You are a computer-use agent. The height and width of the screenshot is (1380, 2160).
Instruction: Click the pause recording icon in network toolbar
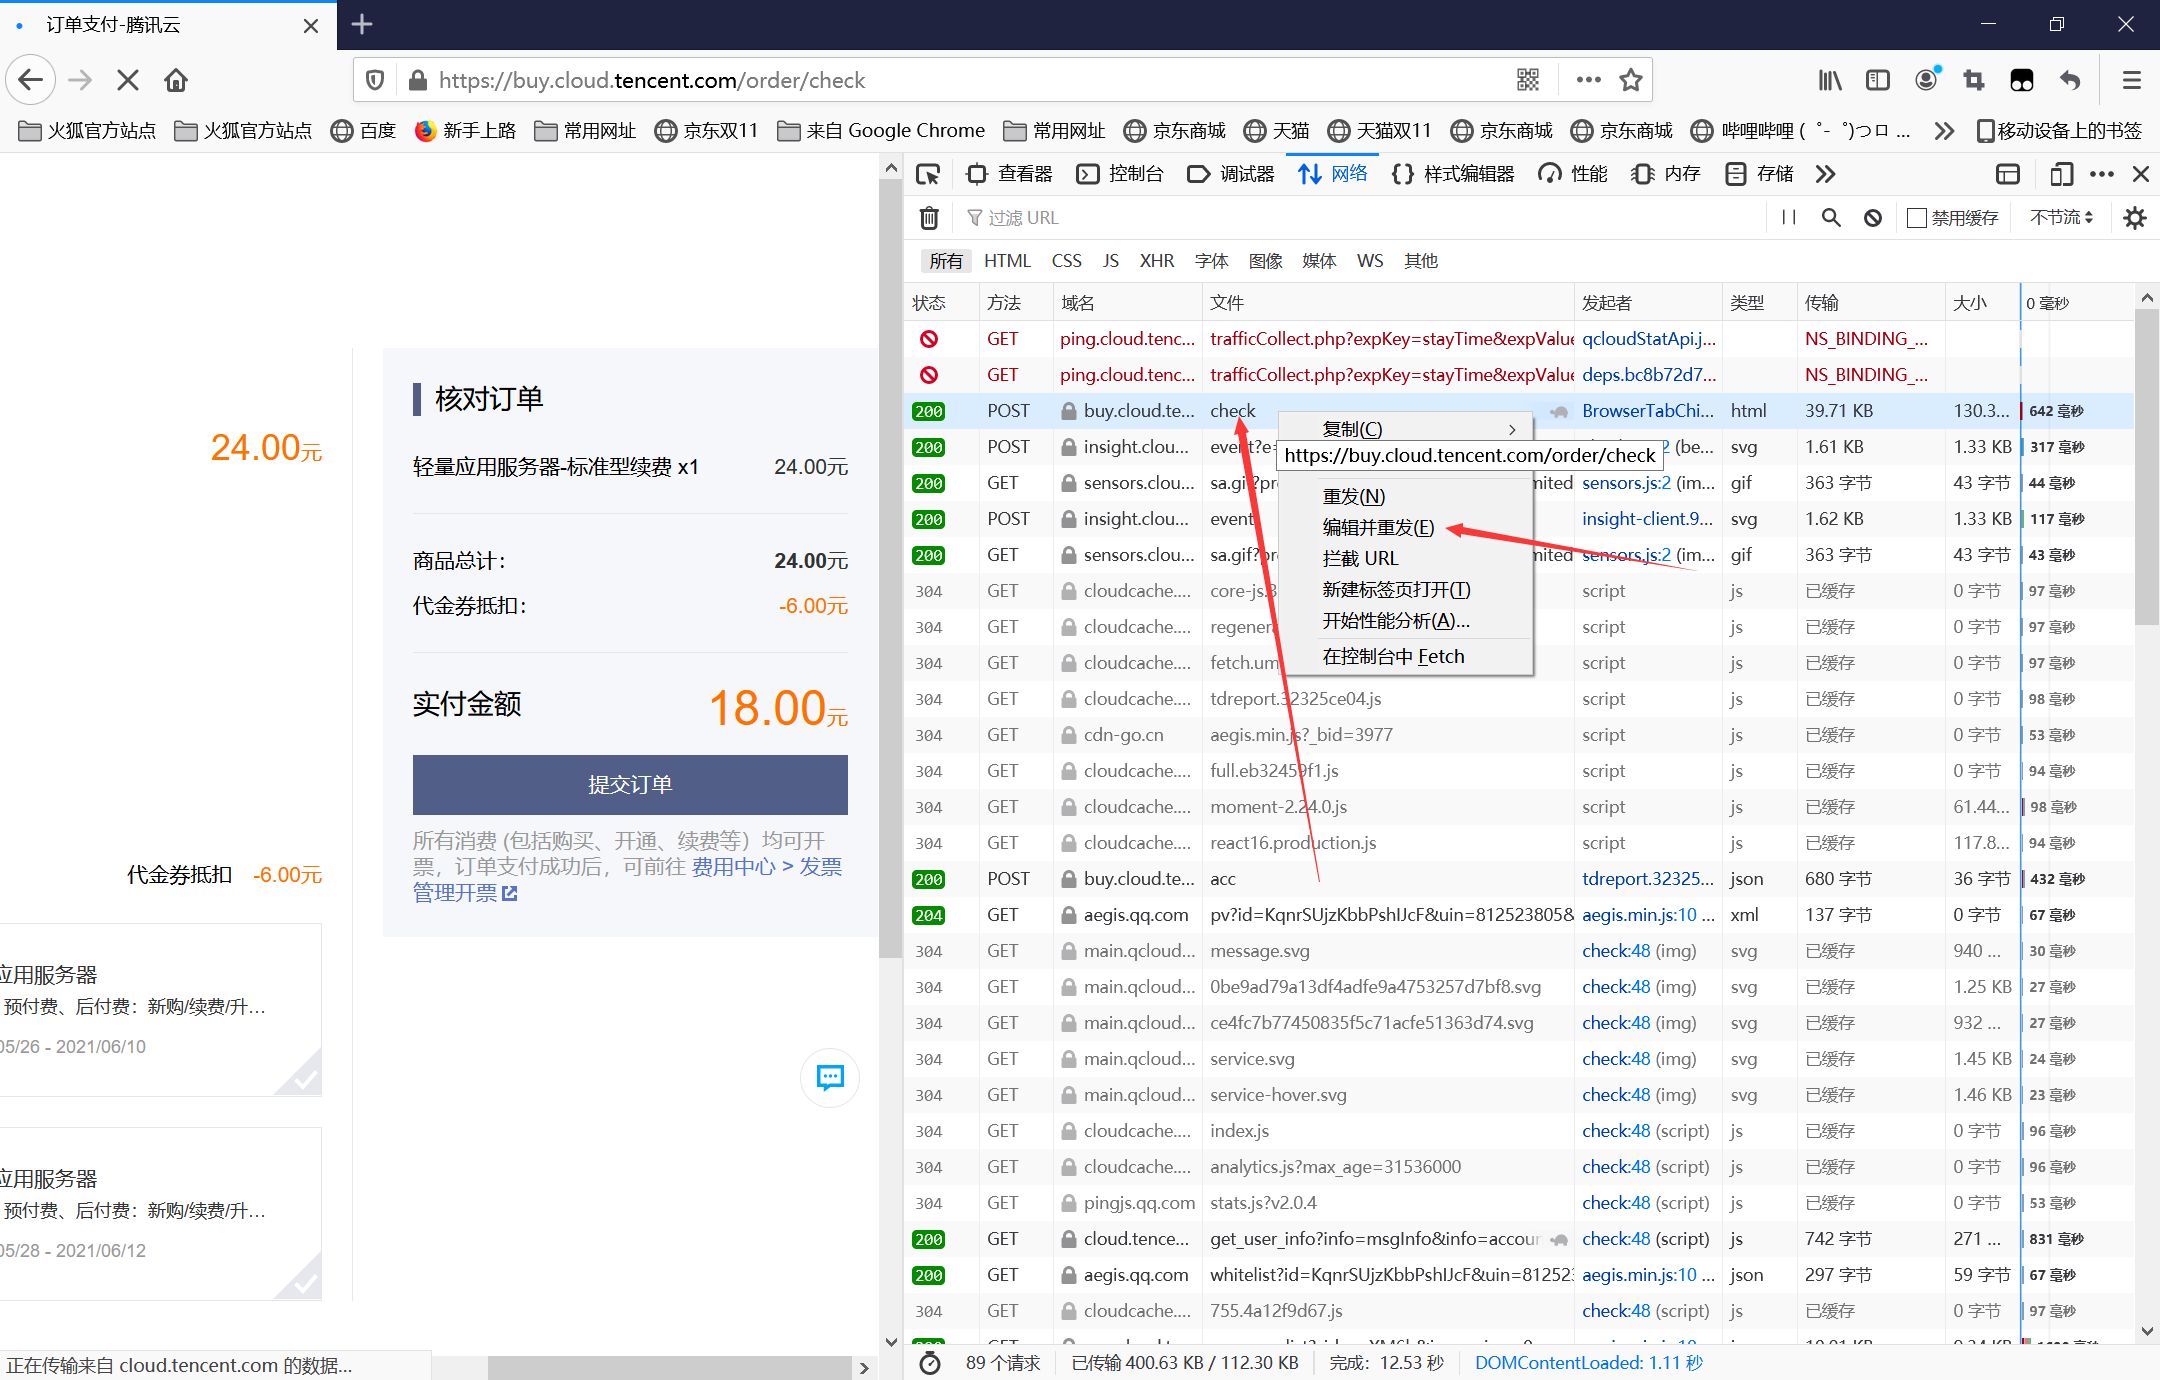tap(1789, 218)
